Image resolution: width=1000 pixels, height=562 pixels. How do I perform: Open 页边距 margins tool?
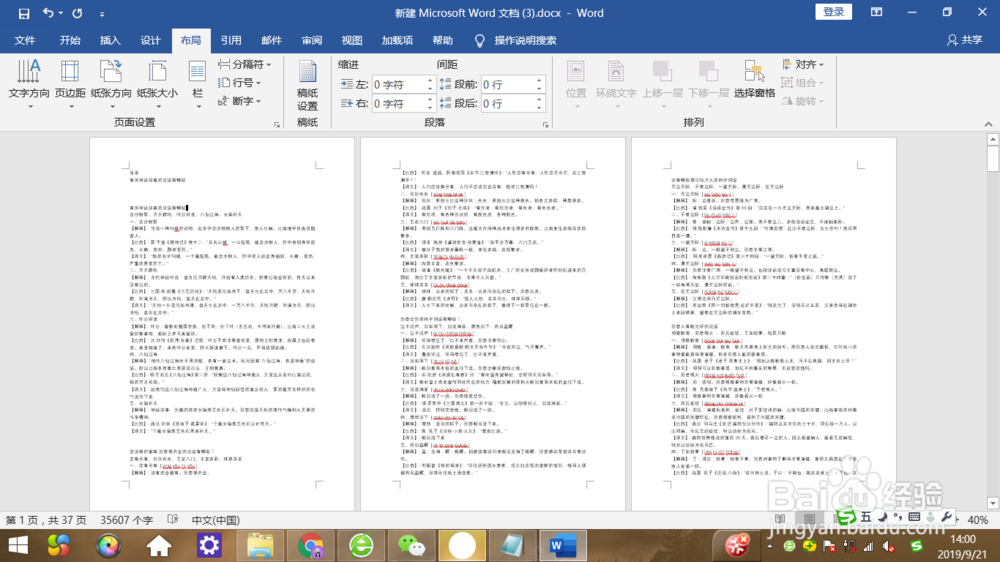(x=70, y=84)
